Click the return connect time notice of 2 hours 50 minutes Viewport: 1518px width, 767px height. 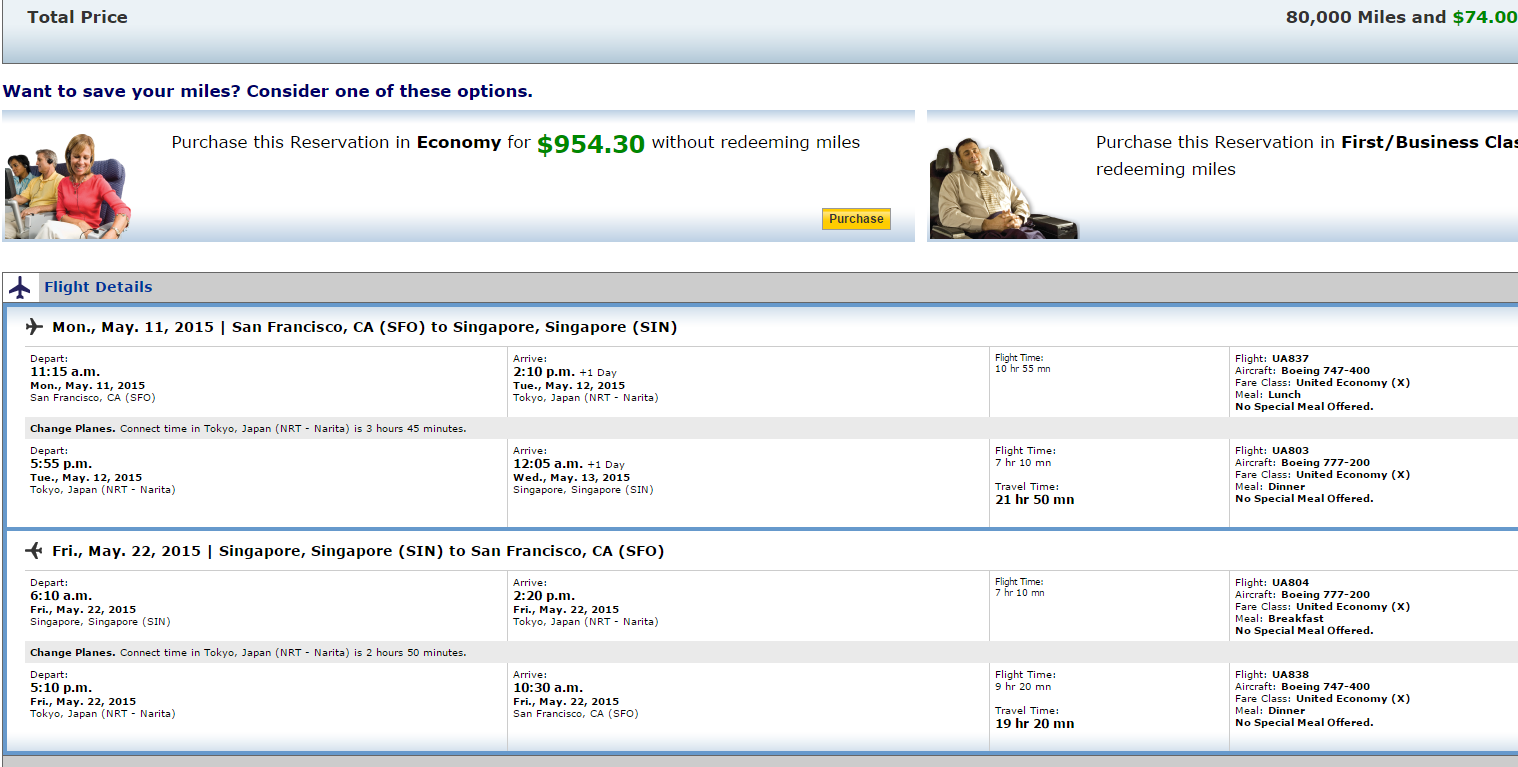click(248, 653)
